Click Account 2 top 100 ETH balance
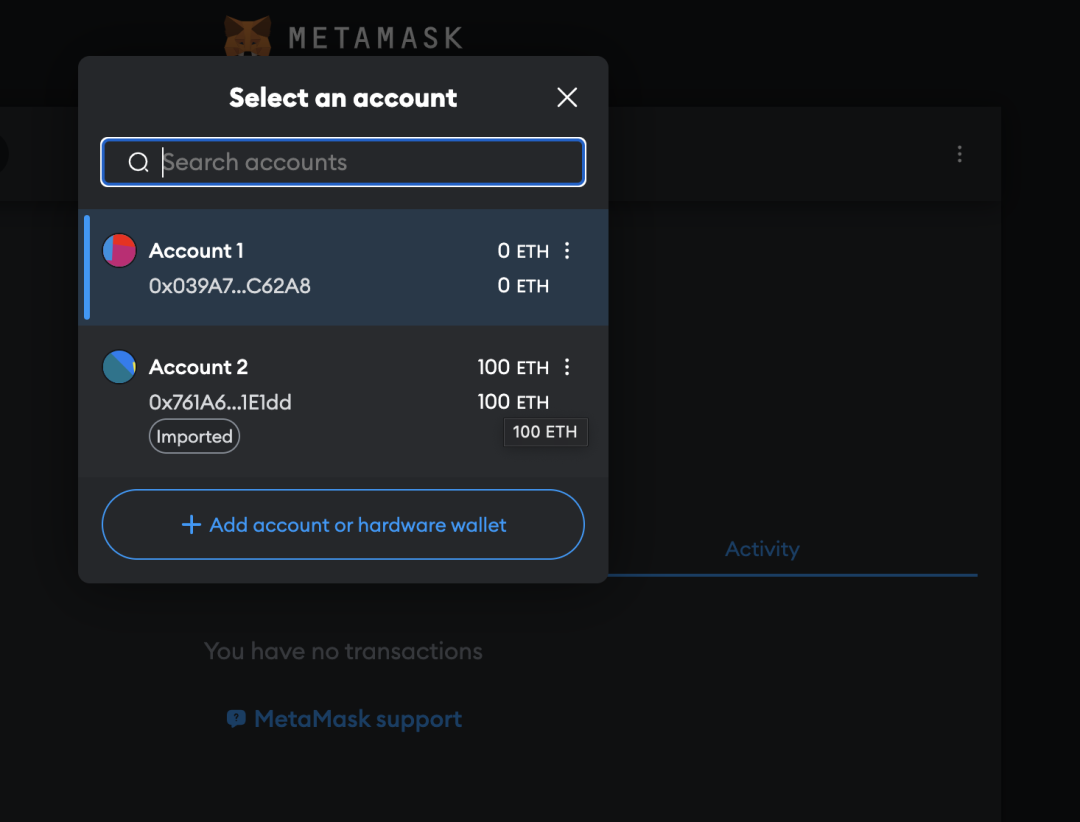 (x=513, y=367)
